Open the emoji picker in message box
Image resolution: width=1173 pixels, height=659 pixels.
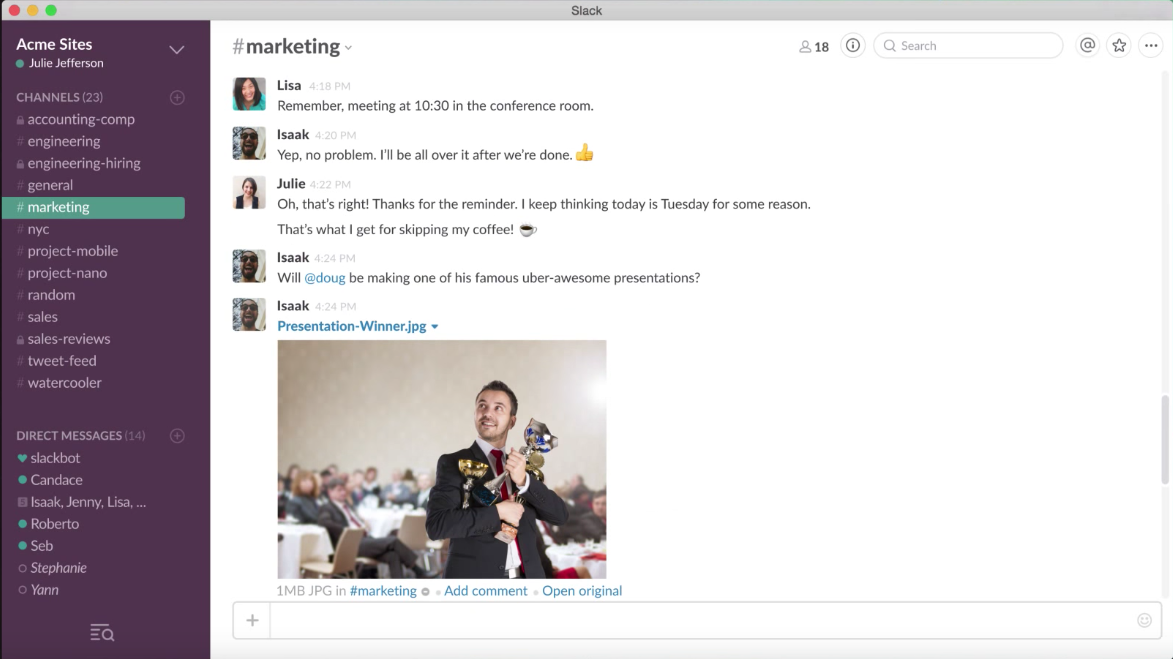[1144, 620]
